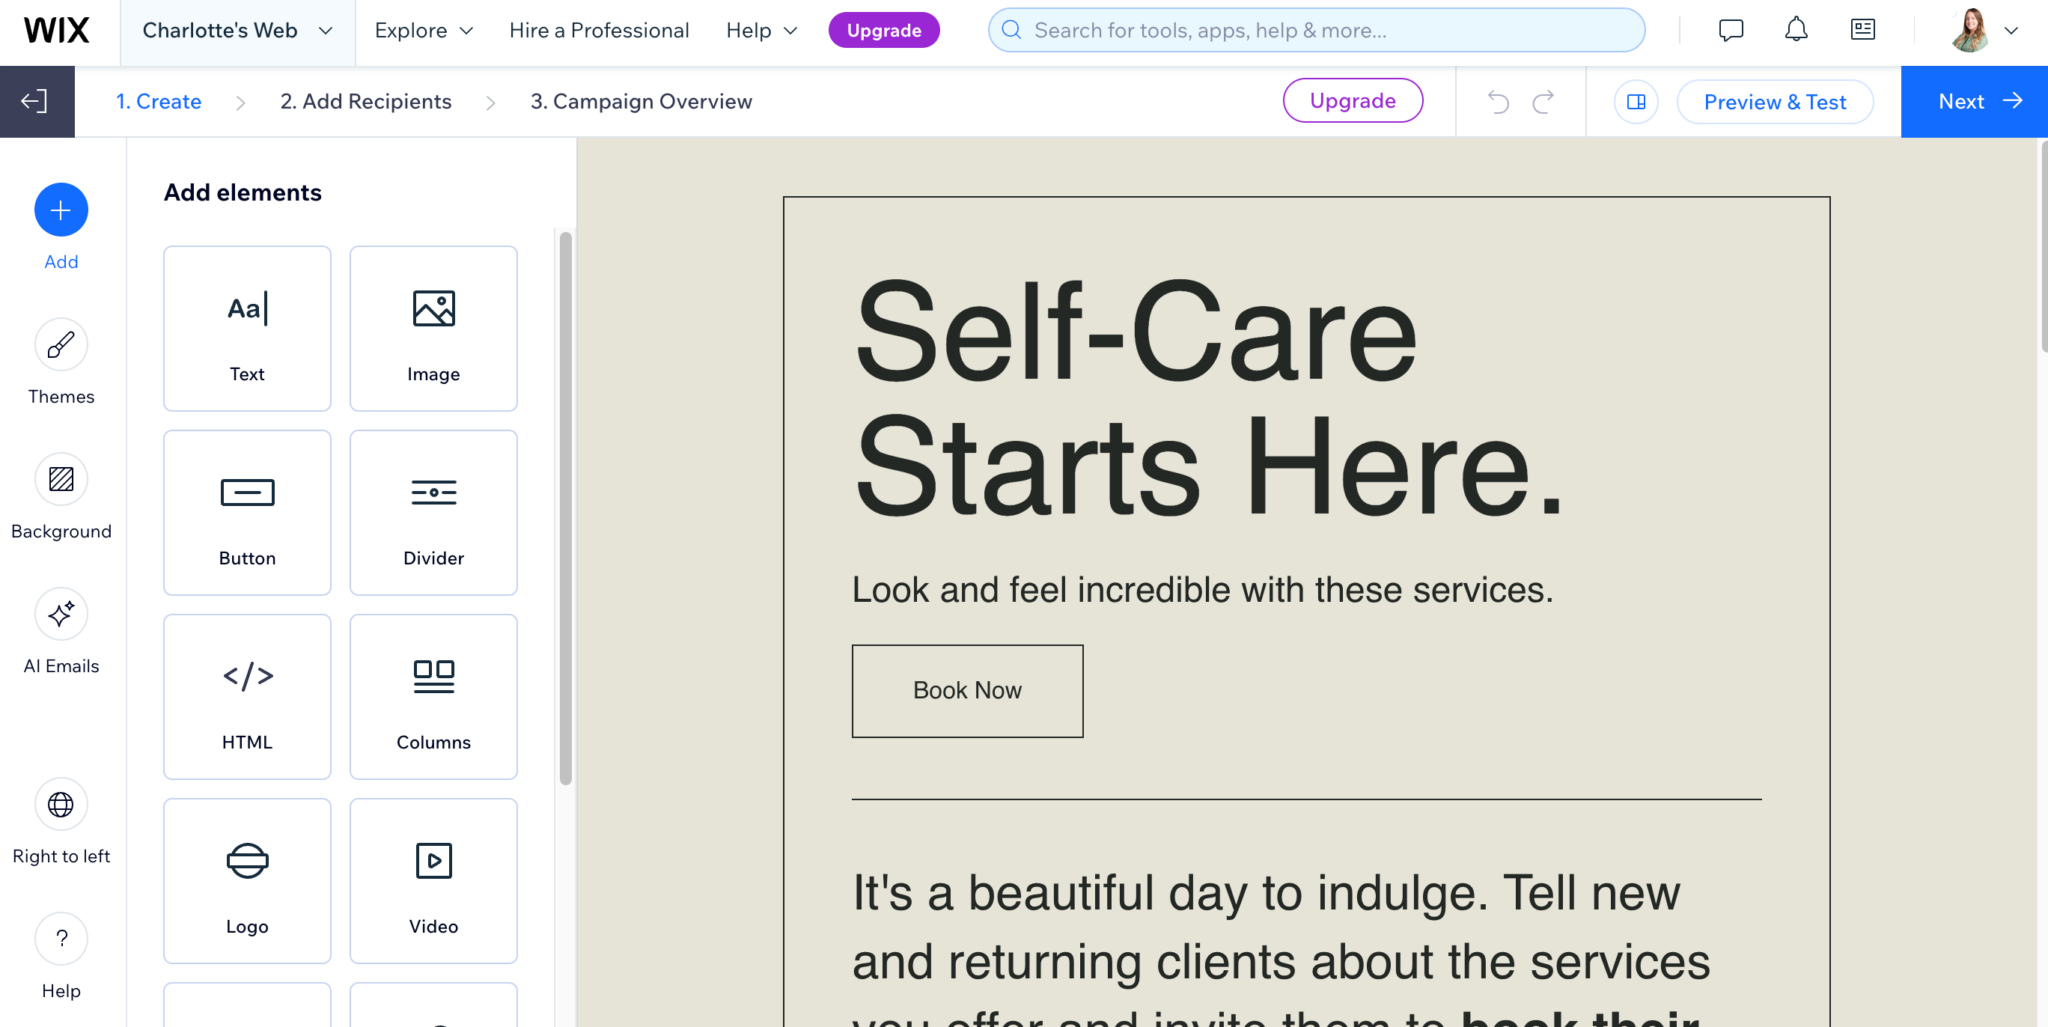Go to step 2 Add Recipients
This screenshot has height=1027, width=2048.
(x=365, y=101)
